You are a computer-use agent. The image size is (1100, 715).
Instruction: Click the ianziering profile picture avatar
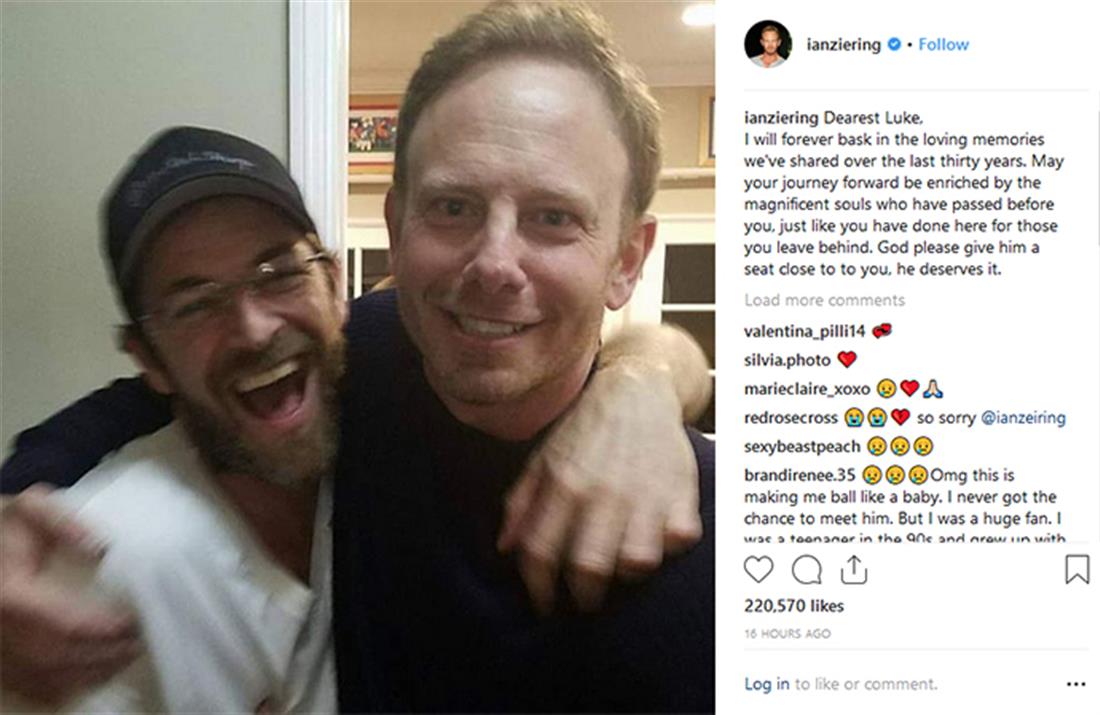768,44
